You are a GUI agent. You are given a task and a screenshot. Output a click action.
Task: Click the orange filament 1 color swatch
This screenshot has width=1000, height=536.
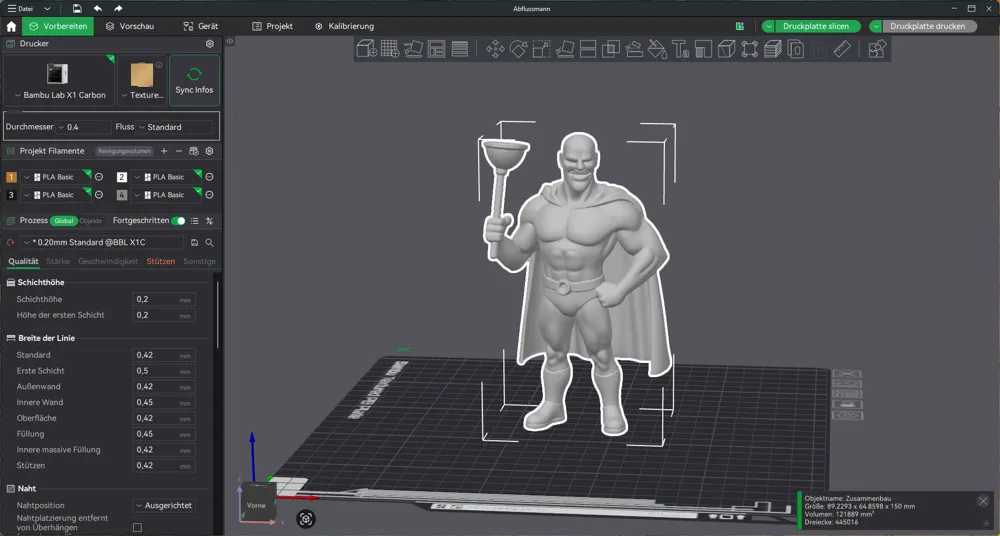click(x=11, y=177)
